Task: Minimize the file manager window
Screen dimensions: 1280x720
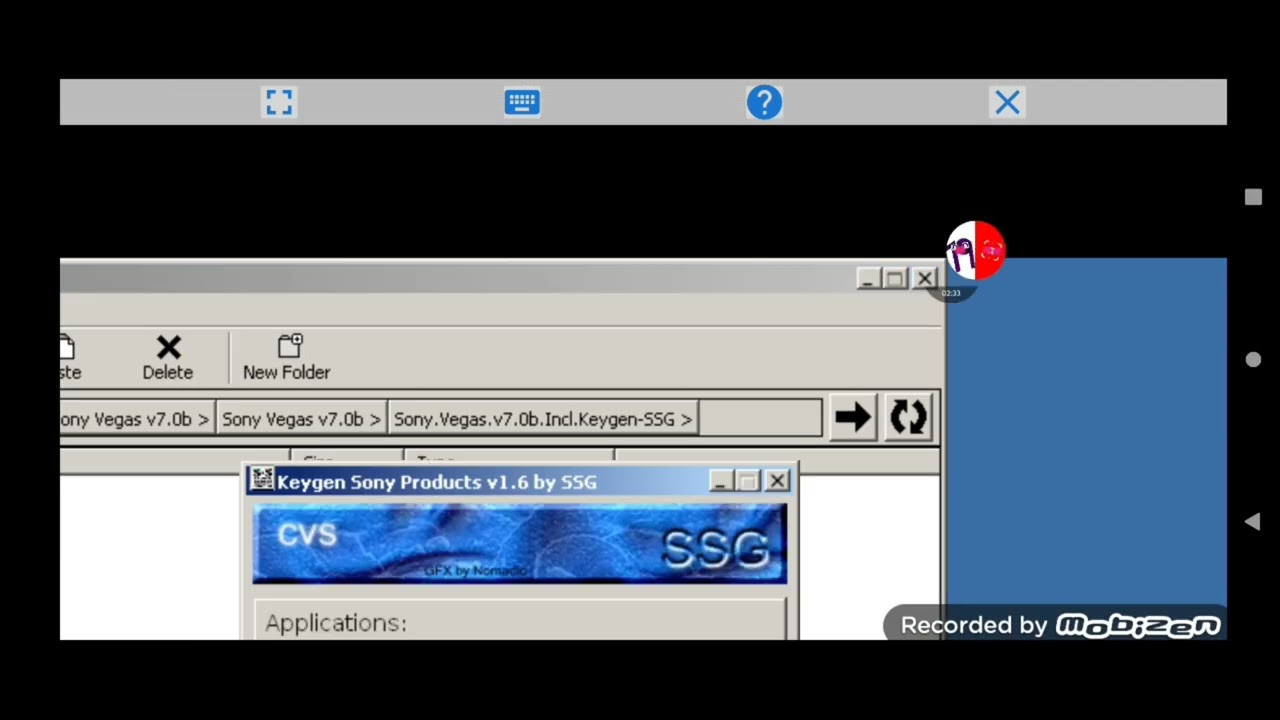Action: pos(867,278)
